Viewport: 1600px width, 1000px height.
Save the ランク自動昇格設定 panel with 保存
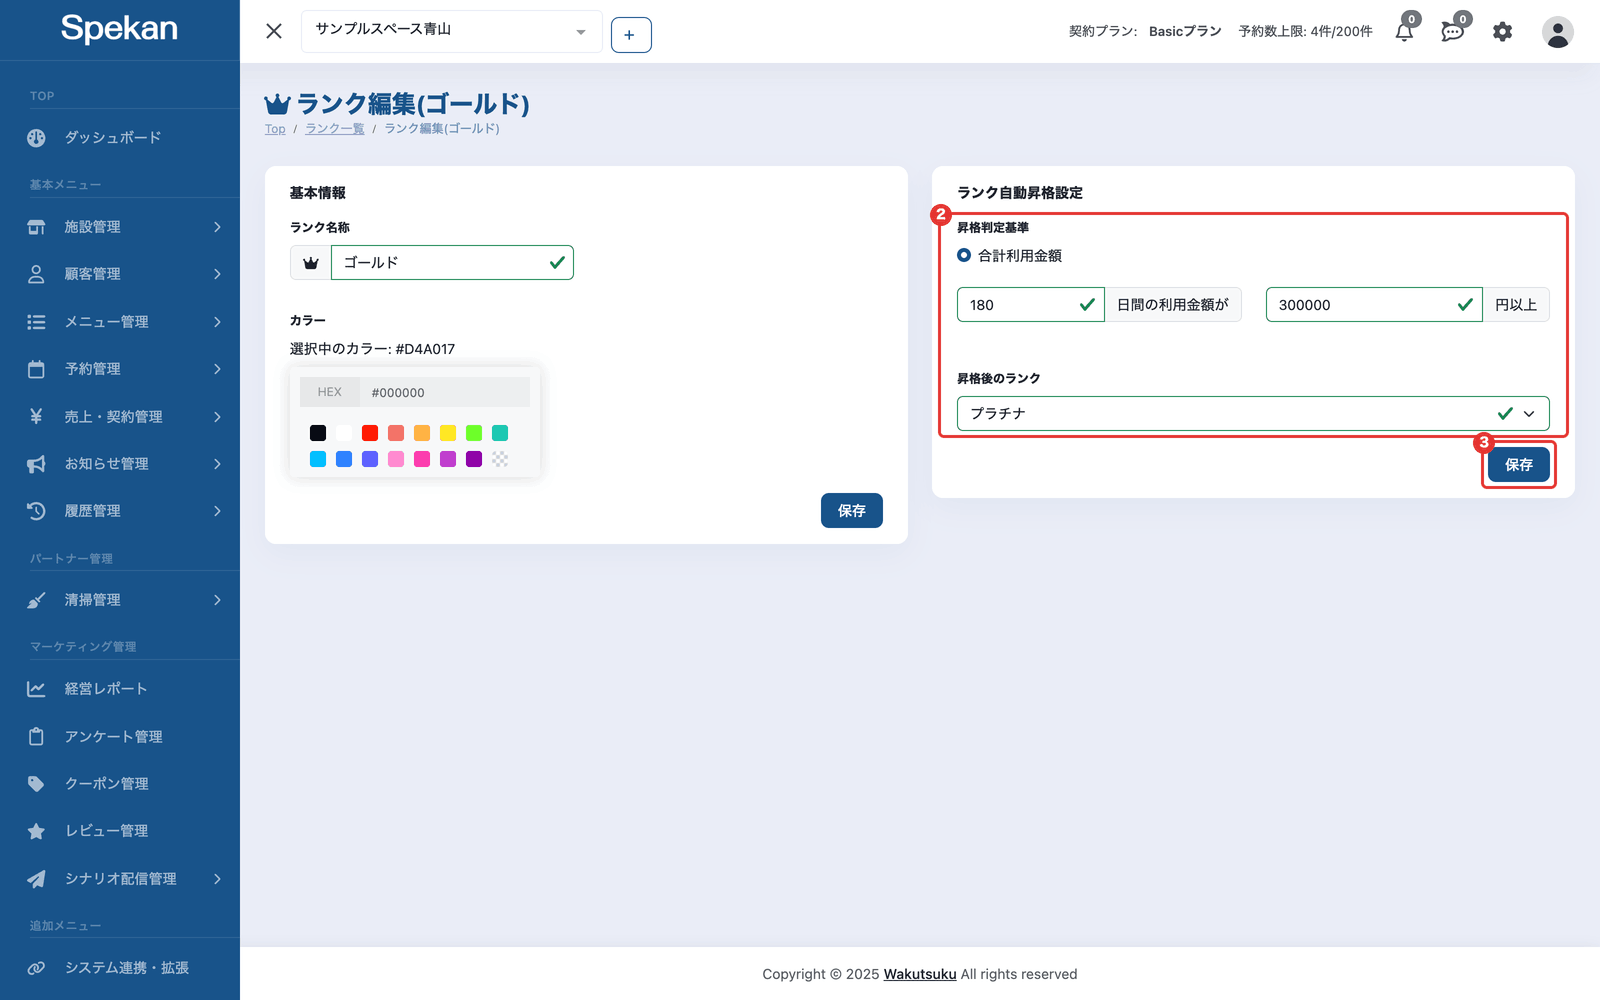click(1518, 465)
